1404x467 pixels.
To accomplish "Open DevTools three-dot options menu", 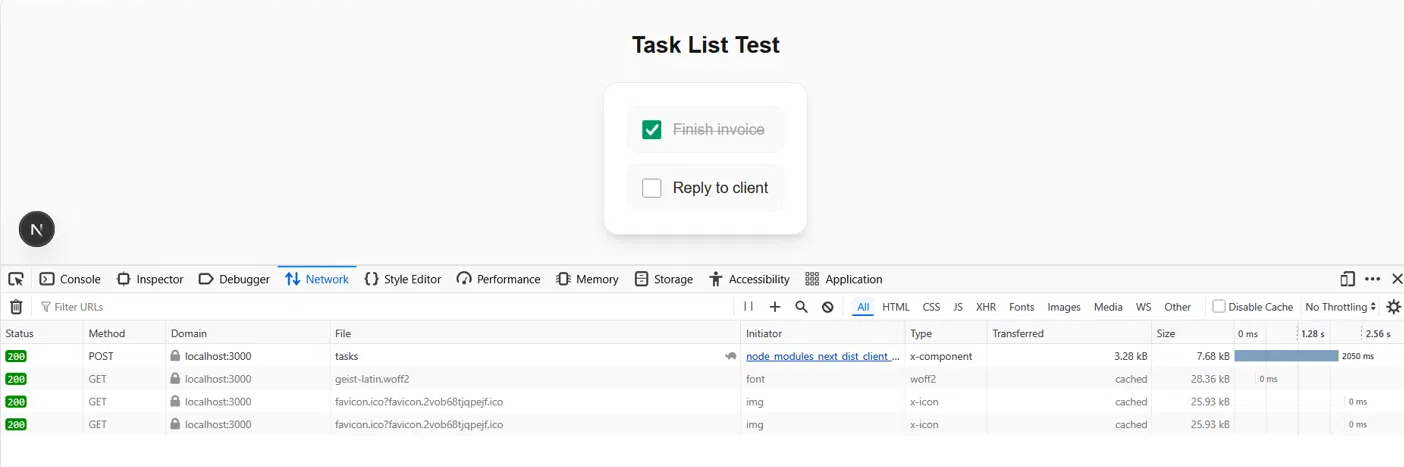I will click(x=1372, y=279).
